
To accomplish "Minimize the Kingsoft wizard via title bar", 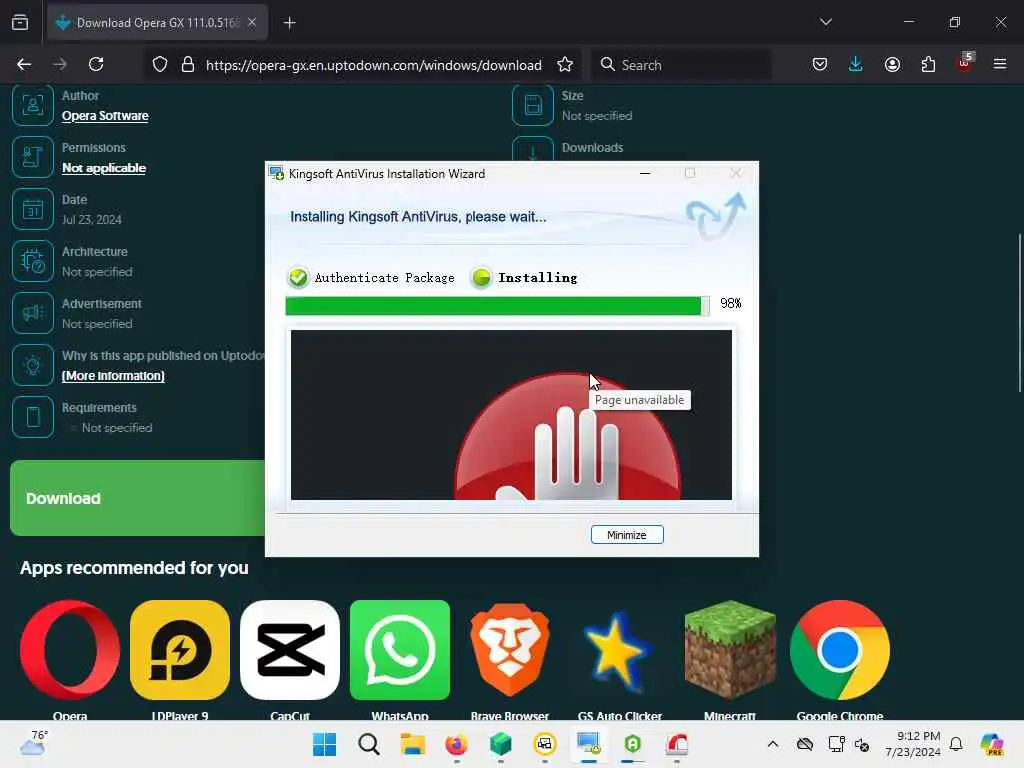I will 645,174.
